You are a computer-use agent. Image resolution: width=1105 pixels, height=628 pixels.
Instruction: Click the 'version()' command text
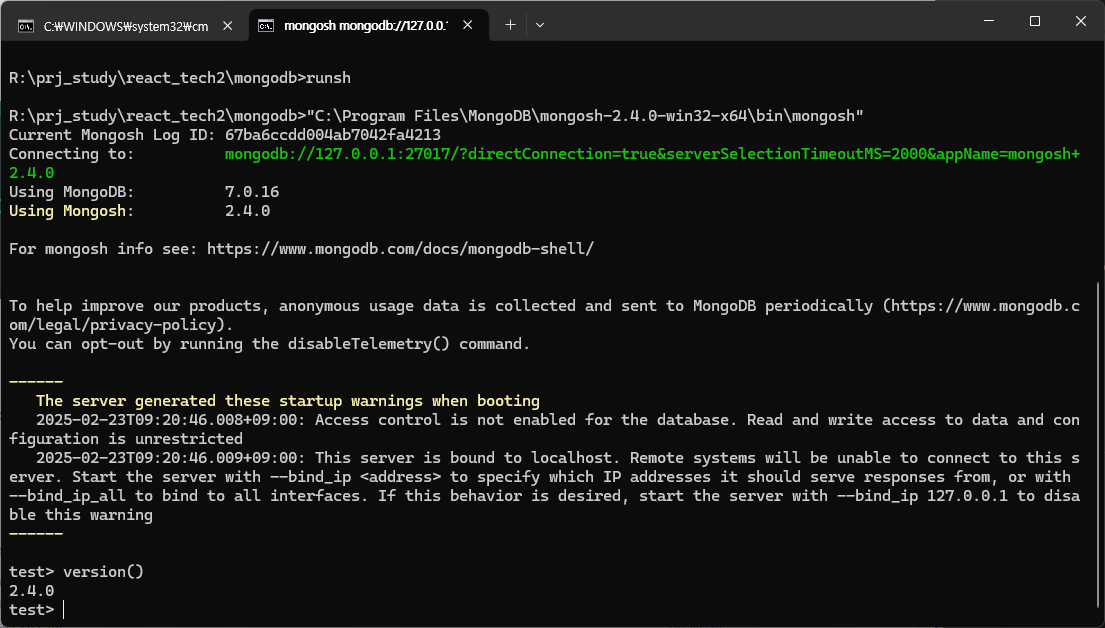click(x=104, y=572)
